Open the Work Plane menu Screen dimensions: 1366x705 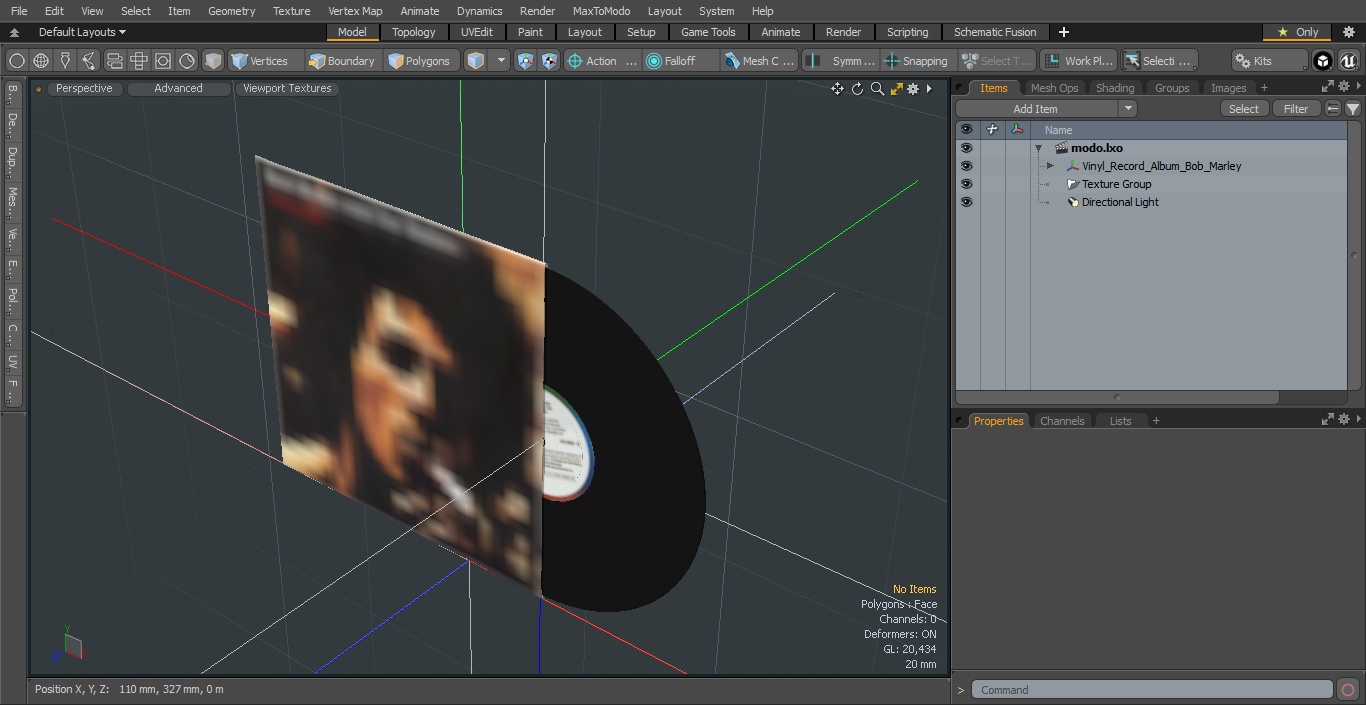pos(1078,61)
